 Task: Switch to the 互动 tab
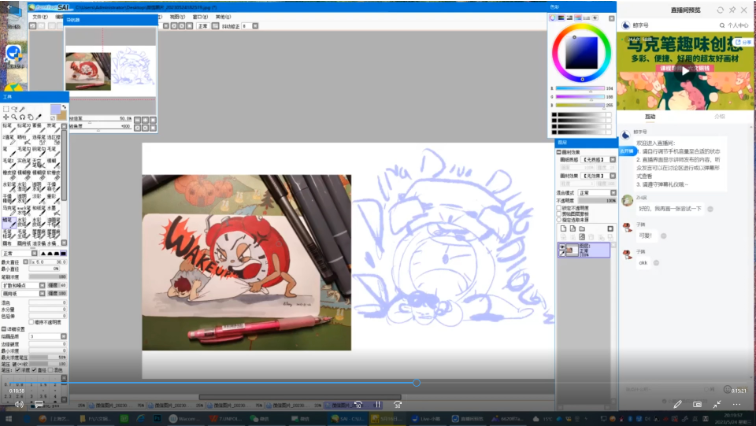click(650, 117)
